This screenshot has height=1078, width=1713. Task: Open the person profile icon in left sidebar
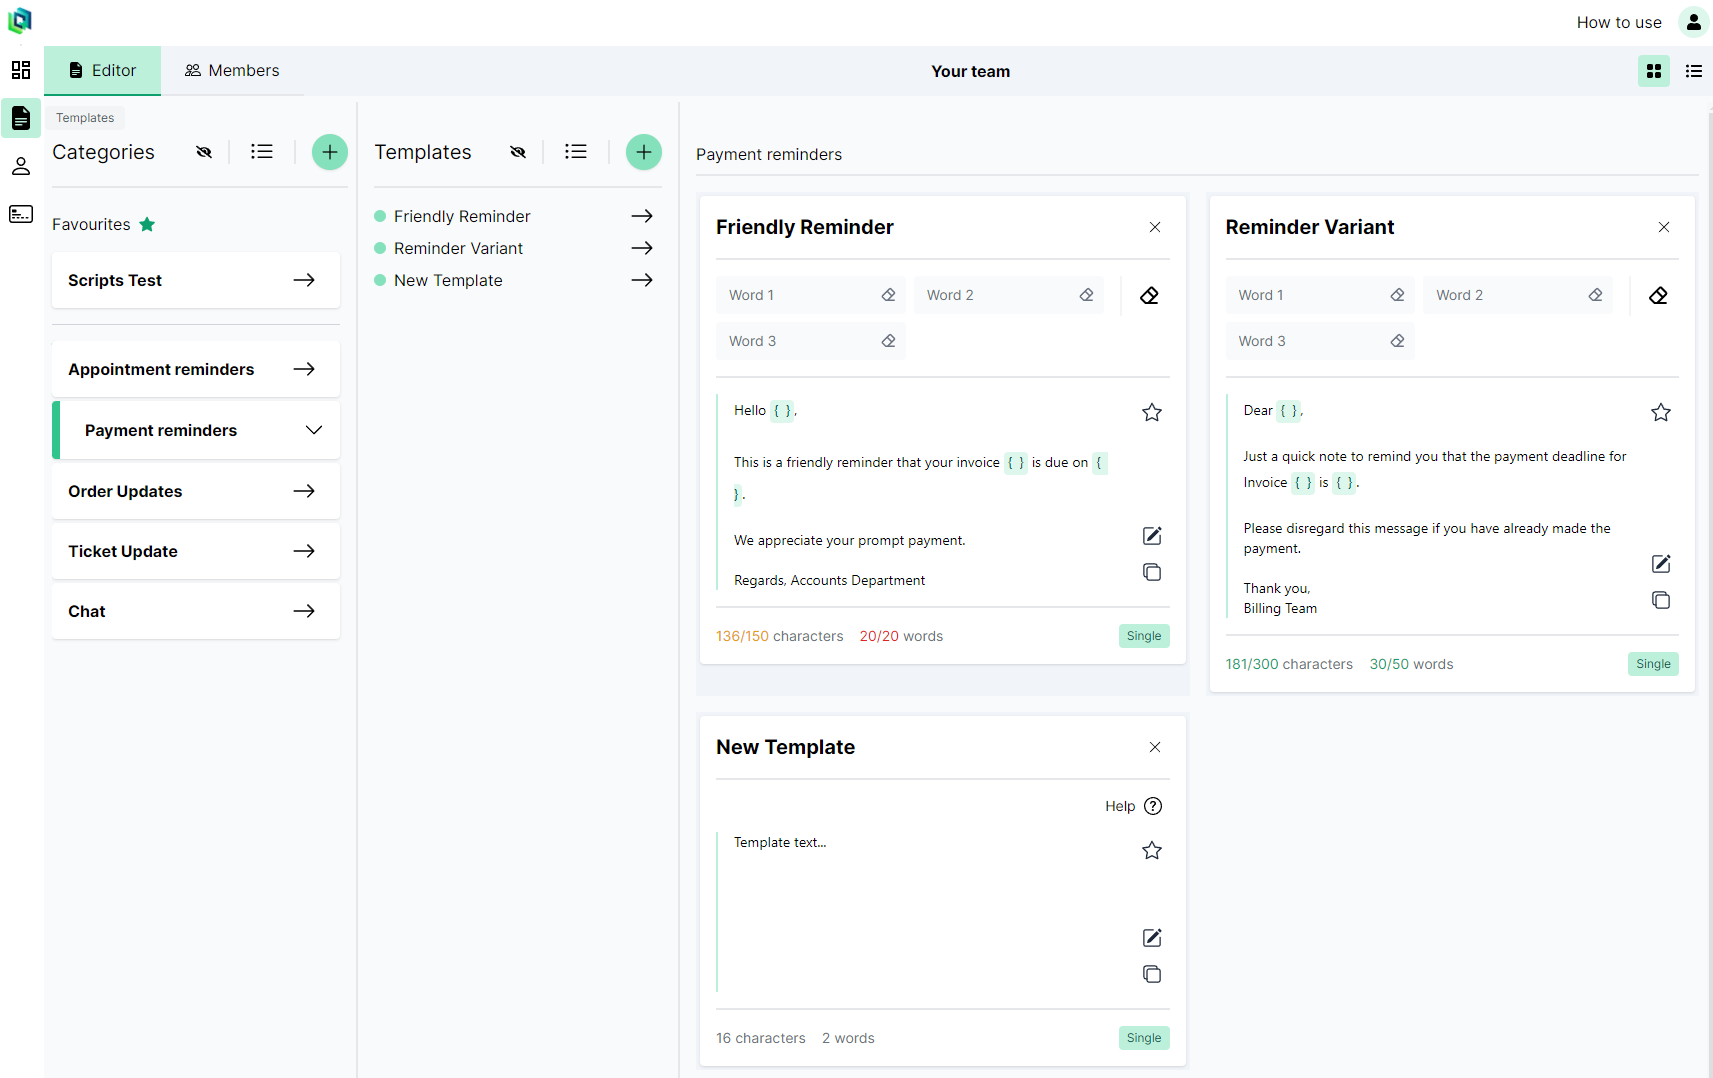pos(21,166)
